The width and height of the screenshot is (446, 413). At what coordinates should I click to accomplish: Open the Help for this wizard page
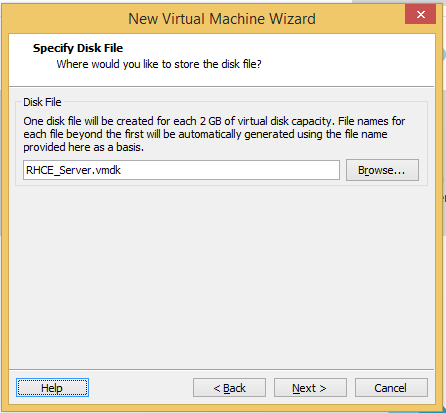pyautogui.click(x=52, y=388)
